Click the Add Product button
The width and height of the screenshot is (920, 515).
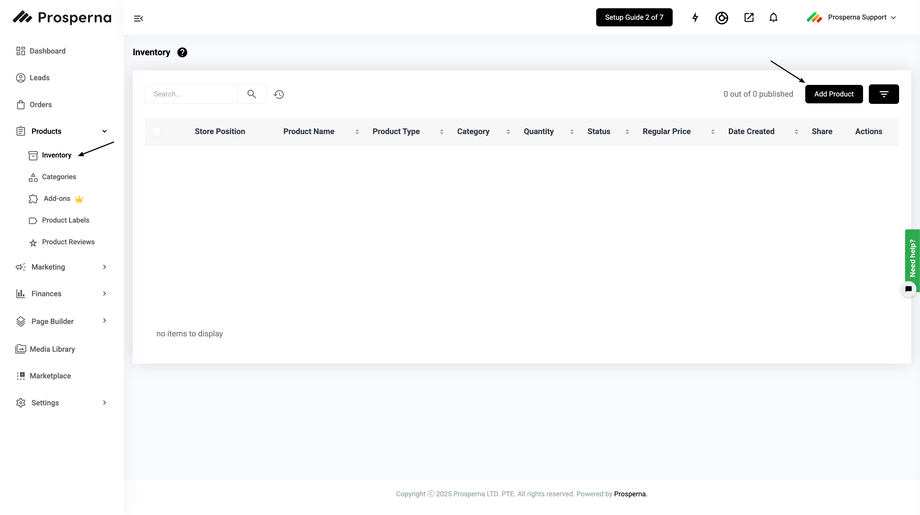click(x=834, y=94)
